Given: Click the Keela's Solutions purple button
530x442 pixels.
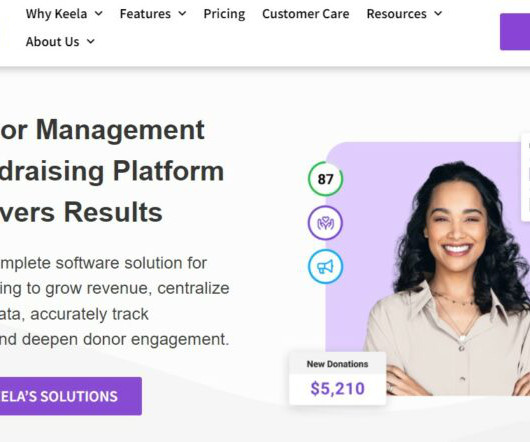Looking at the screenshot, I should [x=70, y=396].
